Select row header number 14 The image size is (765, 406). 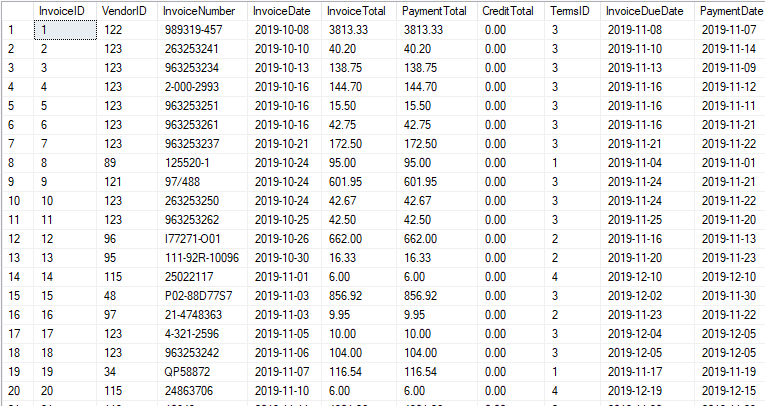[x=17, y=277]
